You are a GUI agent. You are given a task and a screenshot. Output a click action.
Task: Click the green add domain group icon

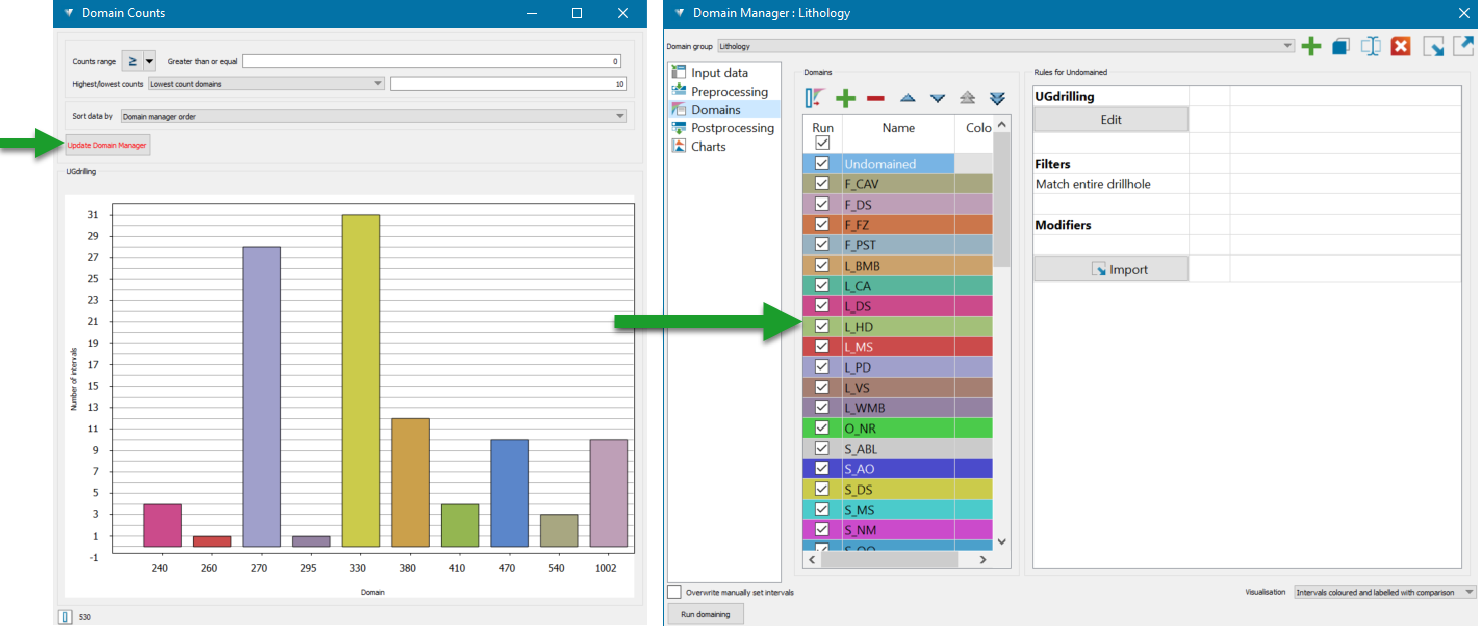1311,46
